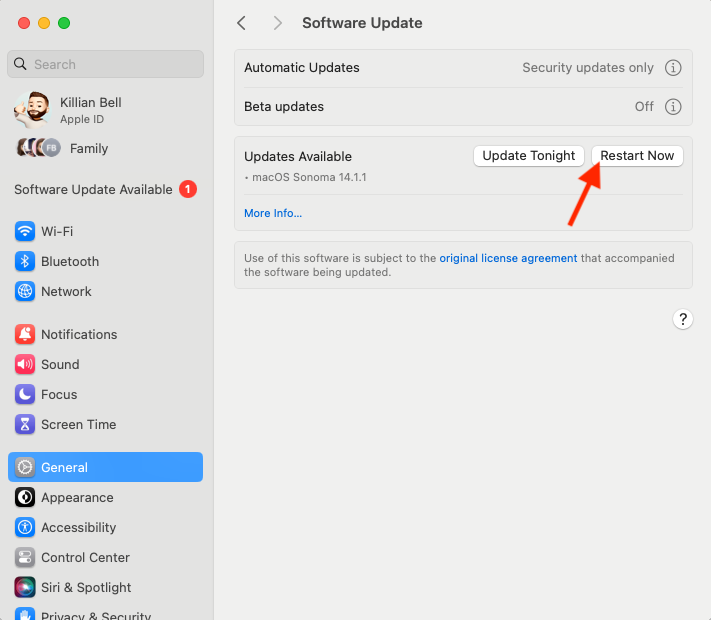Click the Notifications label in sidebar

pyautogui.click(x=79, y=334)
